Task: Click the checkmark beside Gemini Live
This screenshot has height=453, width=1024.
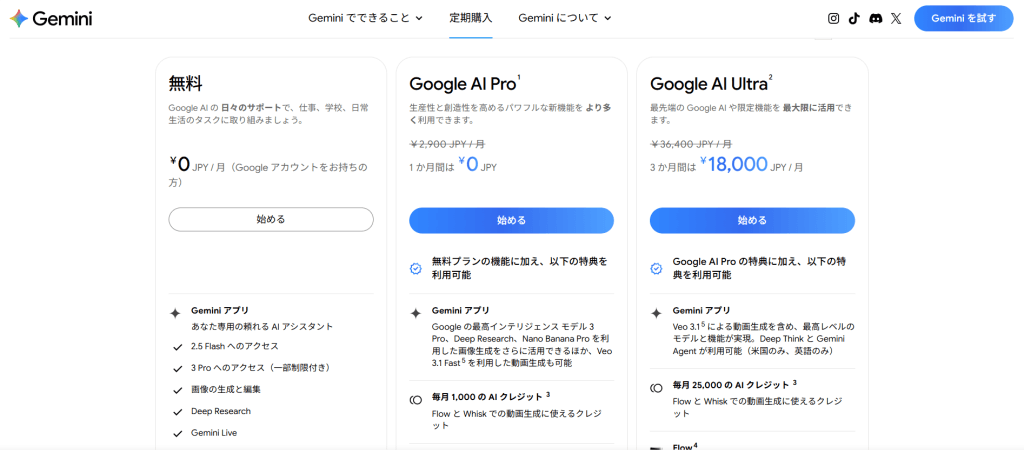Action: click(x=176, y=433)
